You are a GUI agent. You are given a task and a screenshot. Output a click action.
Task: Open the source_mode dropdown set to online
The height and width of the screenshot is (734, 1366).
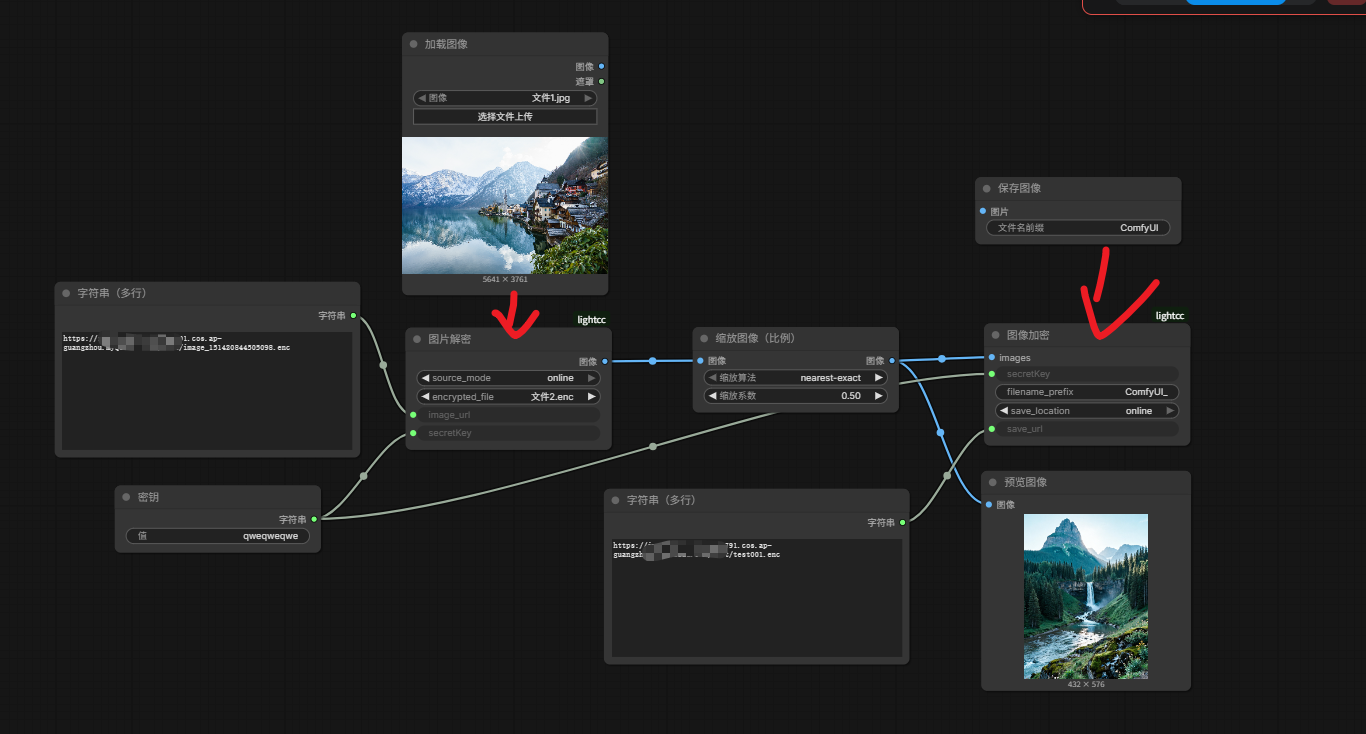coord(507,378)
